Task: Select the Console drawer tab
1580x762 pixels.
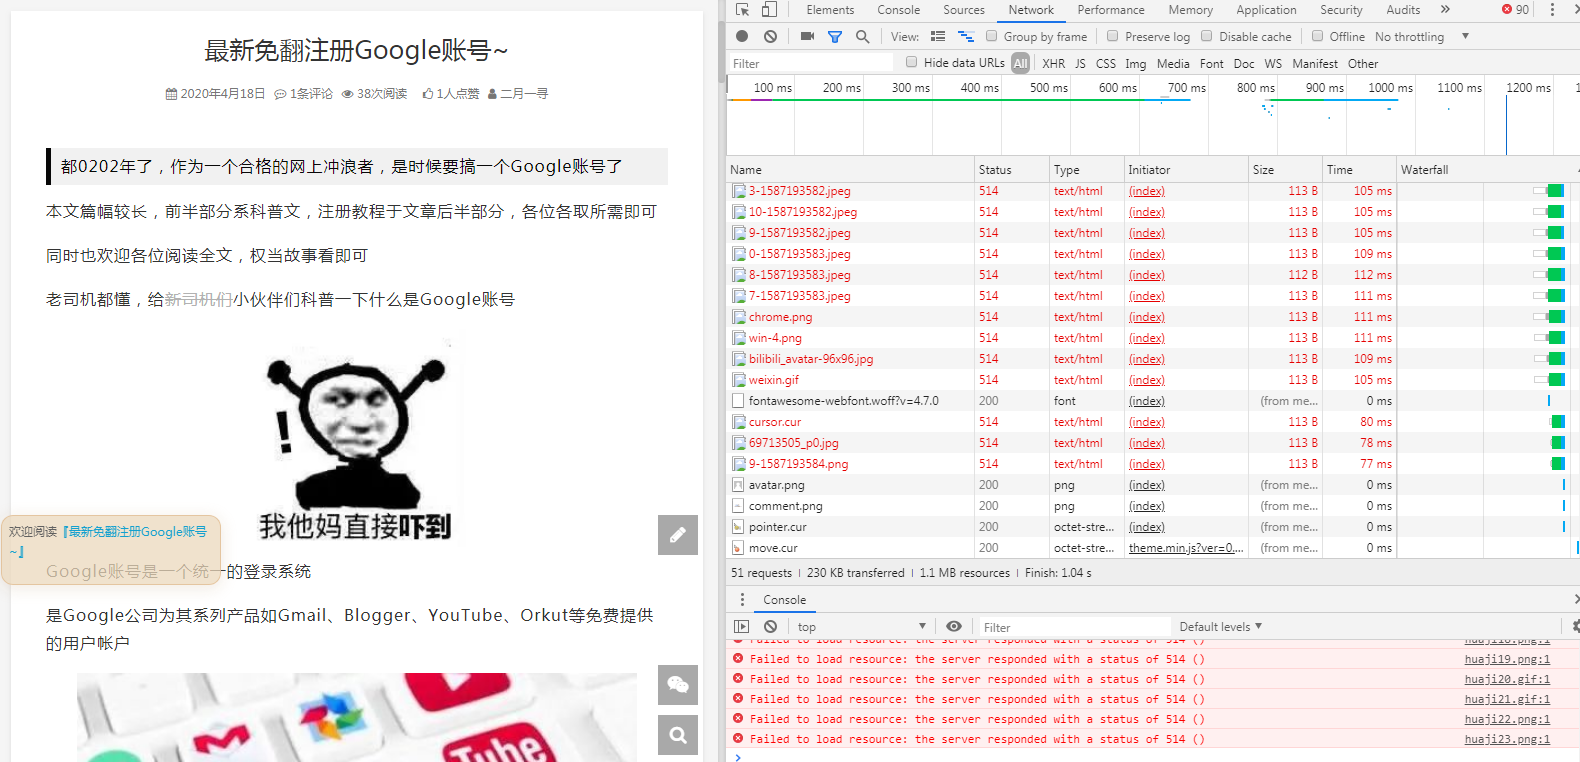Action: pos(784,600)
